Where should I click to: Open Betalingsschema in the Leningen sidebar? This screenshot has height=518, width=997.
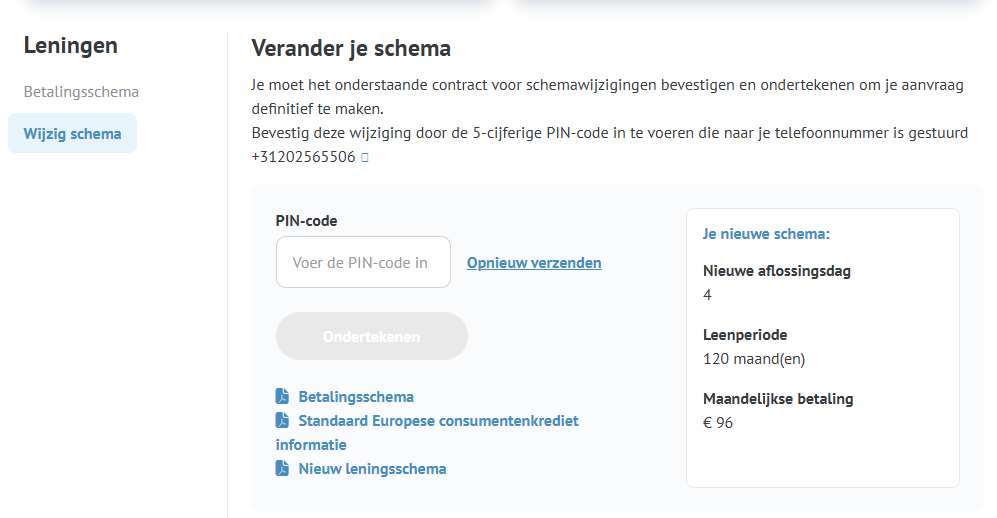[x=81, y=92]
